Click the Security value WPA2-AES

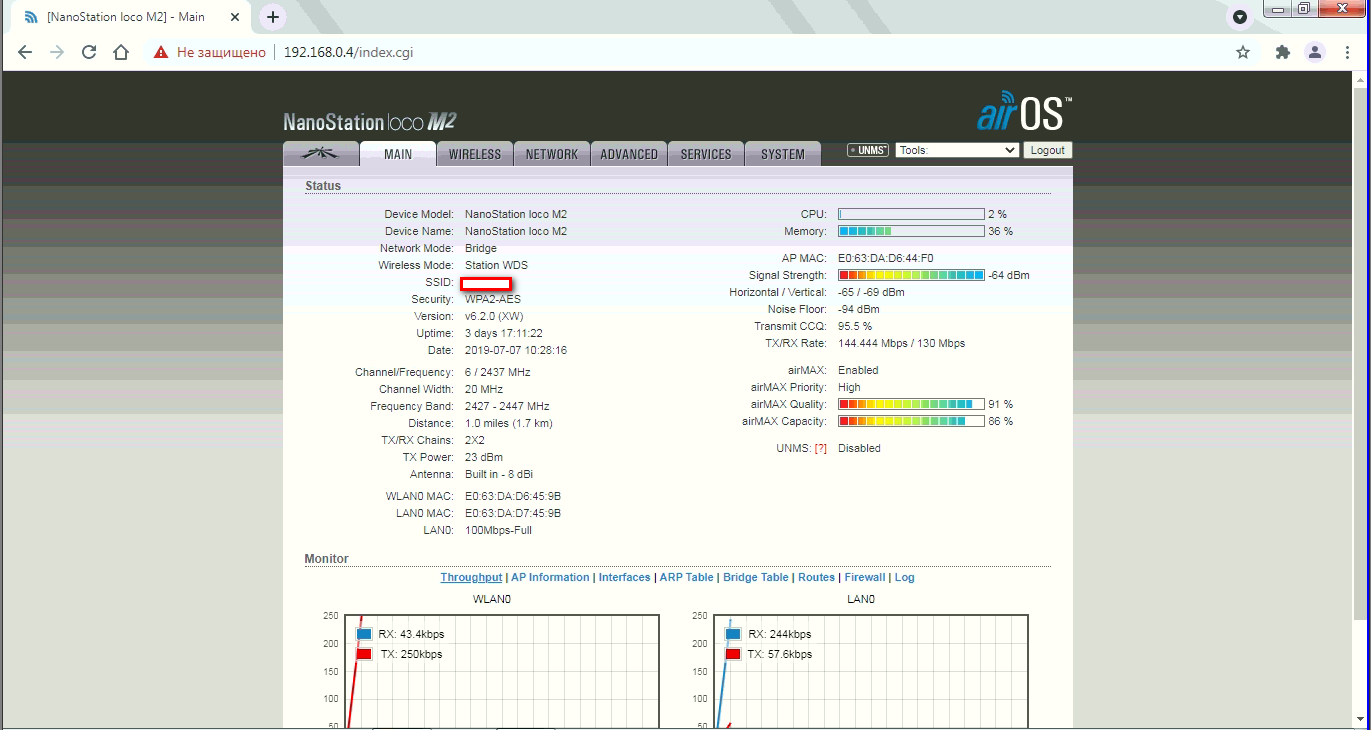[x=493, y=299]
